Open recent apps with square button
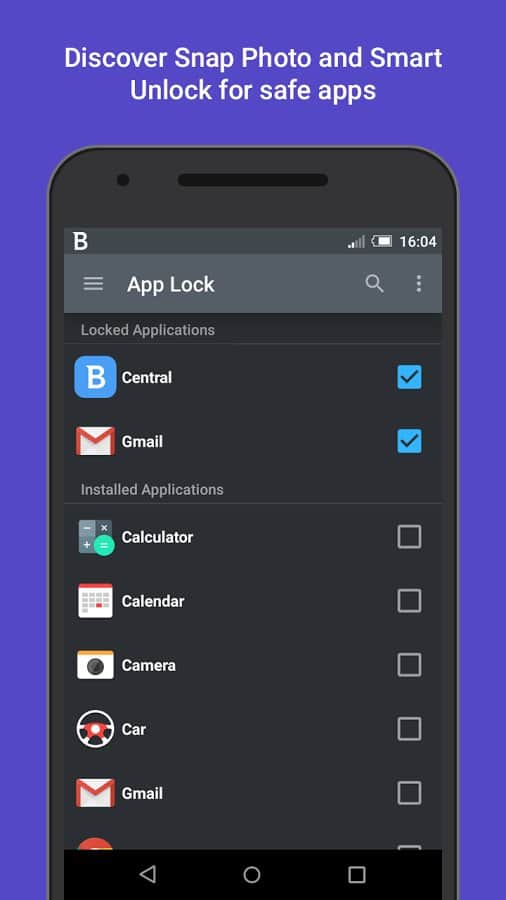Screen dimensions: 506x900 [356, 874]
